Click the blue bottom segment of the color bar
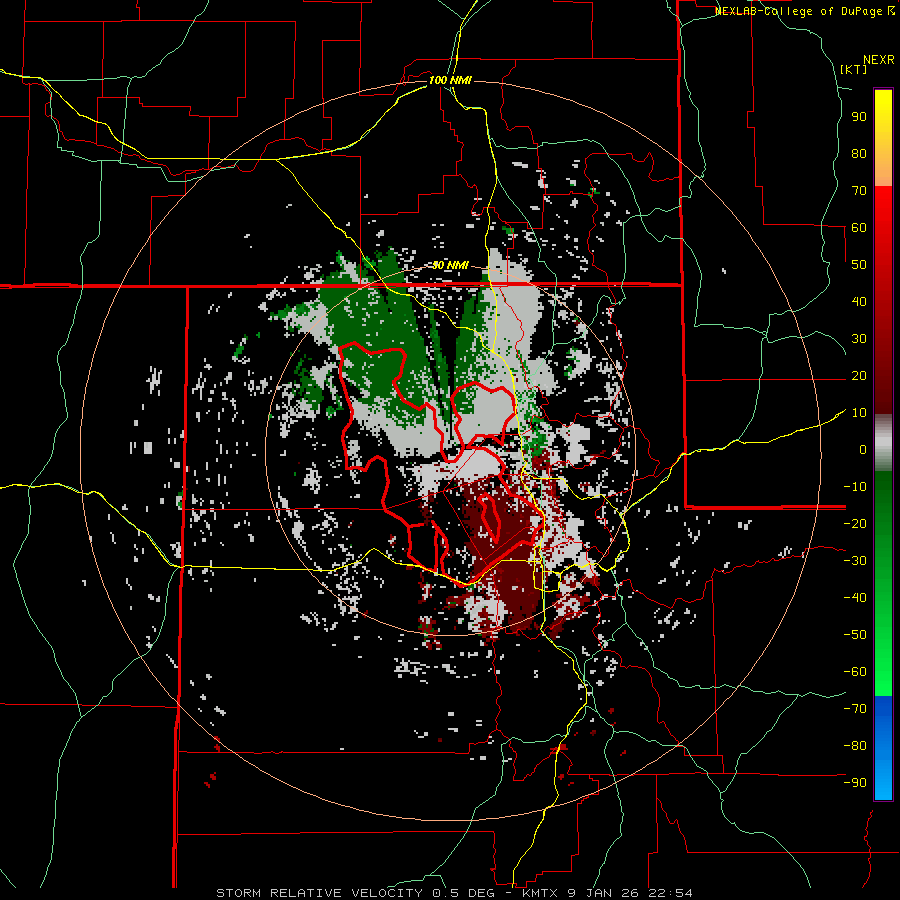This screenshot has width=900, height=900. (883, 748)
